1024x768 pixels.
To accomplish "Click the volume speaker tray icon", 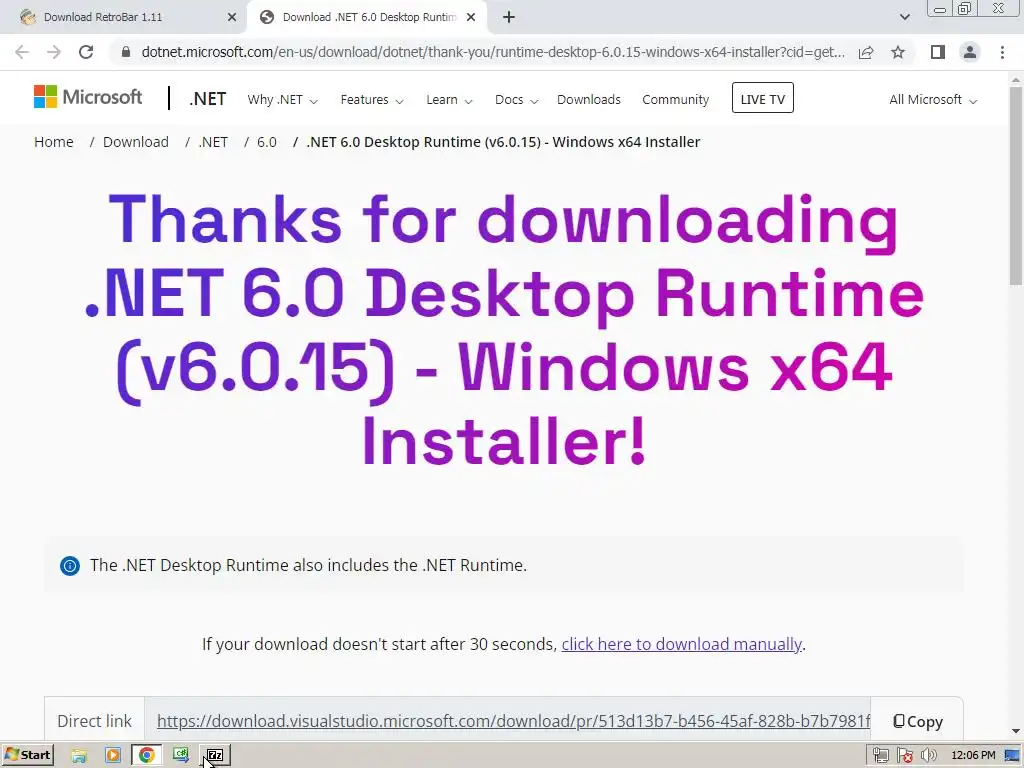I will (928, 756).
